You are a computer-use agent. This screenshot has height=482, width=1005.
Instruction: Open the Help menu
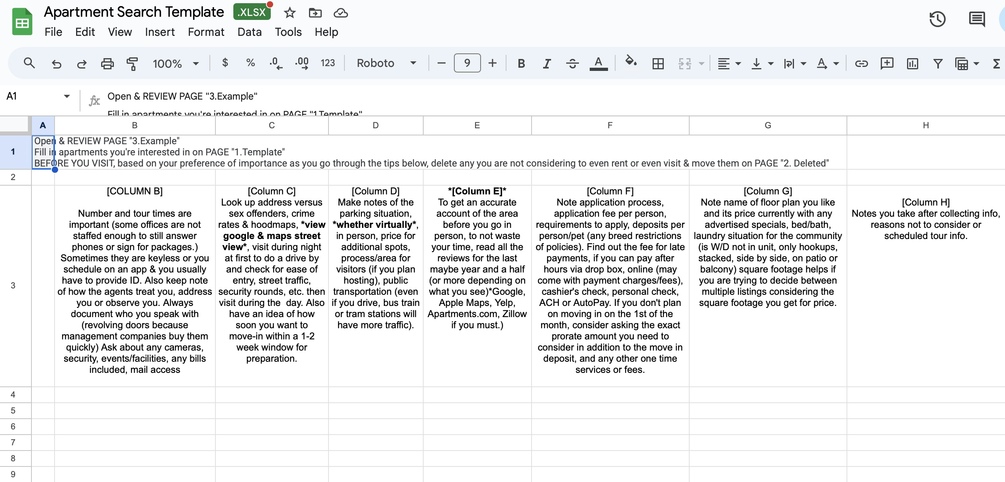pyautogui.click(x=326, y=32)
